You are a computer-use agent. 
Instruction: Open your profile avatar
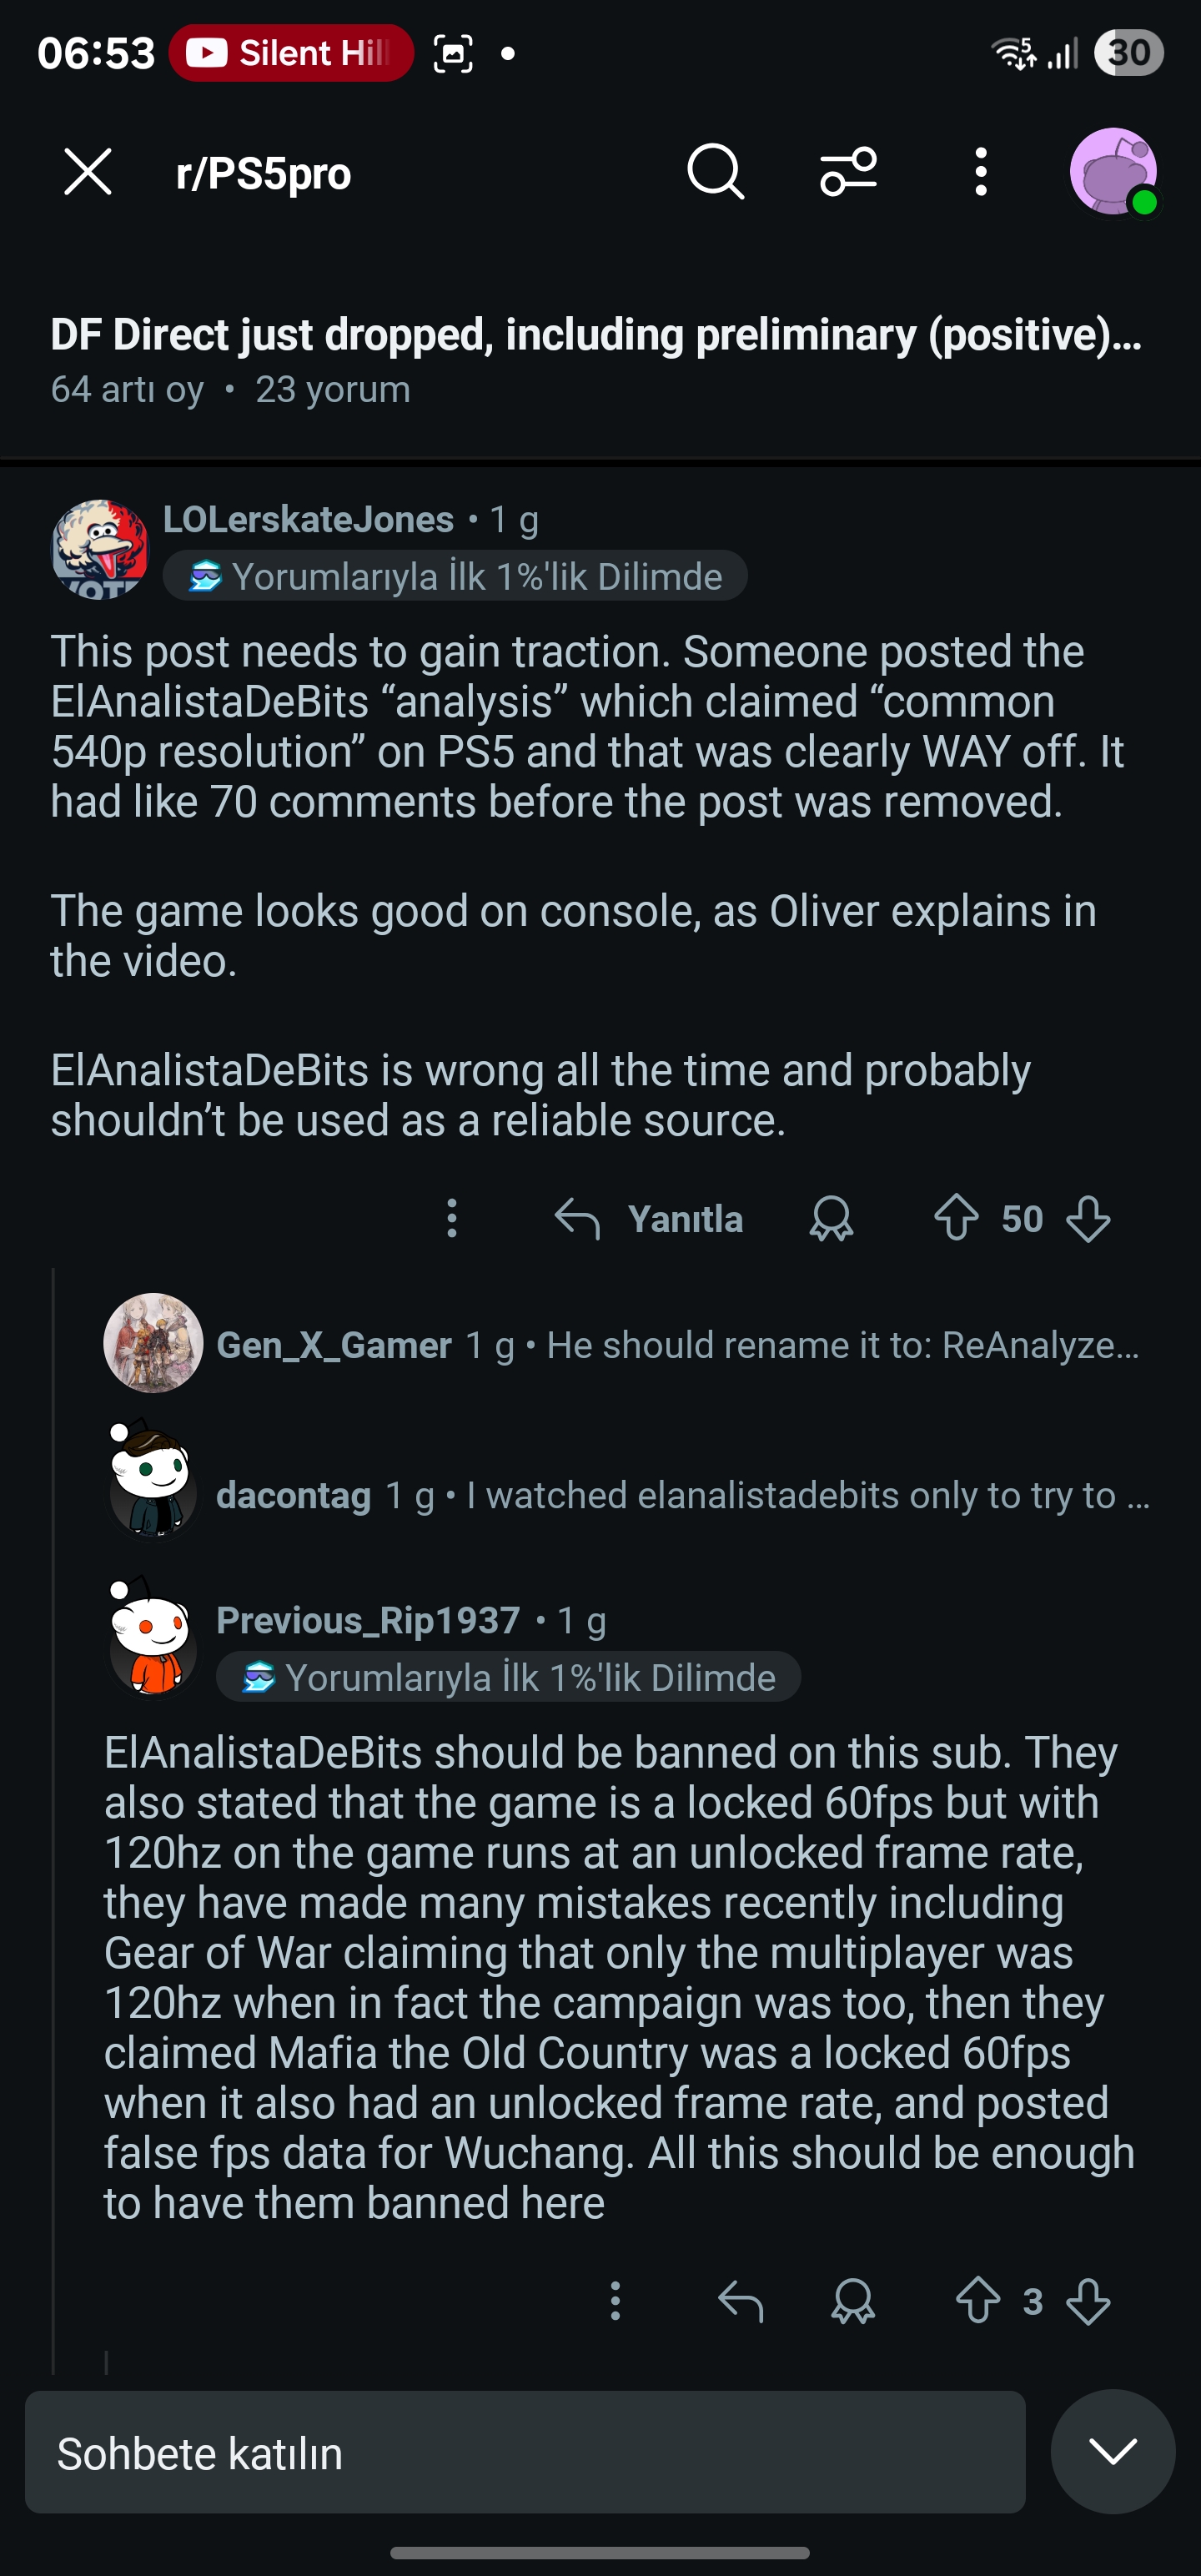click(1112, 172)
